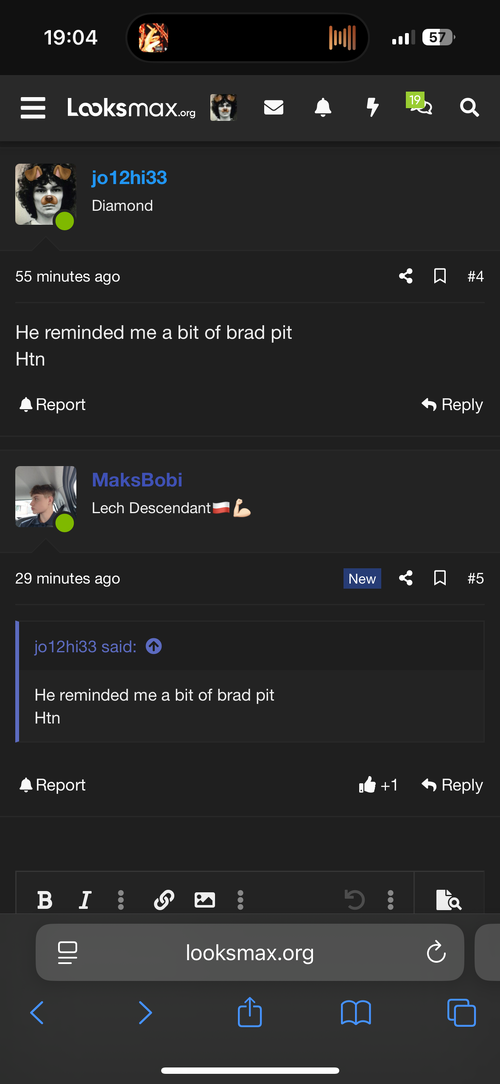Tap the search magnifier icon in header

coord(470,108)
